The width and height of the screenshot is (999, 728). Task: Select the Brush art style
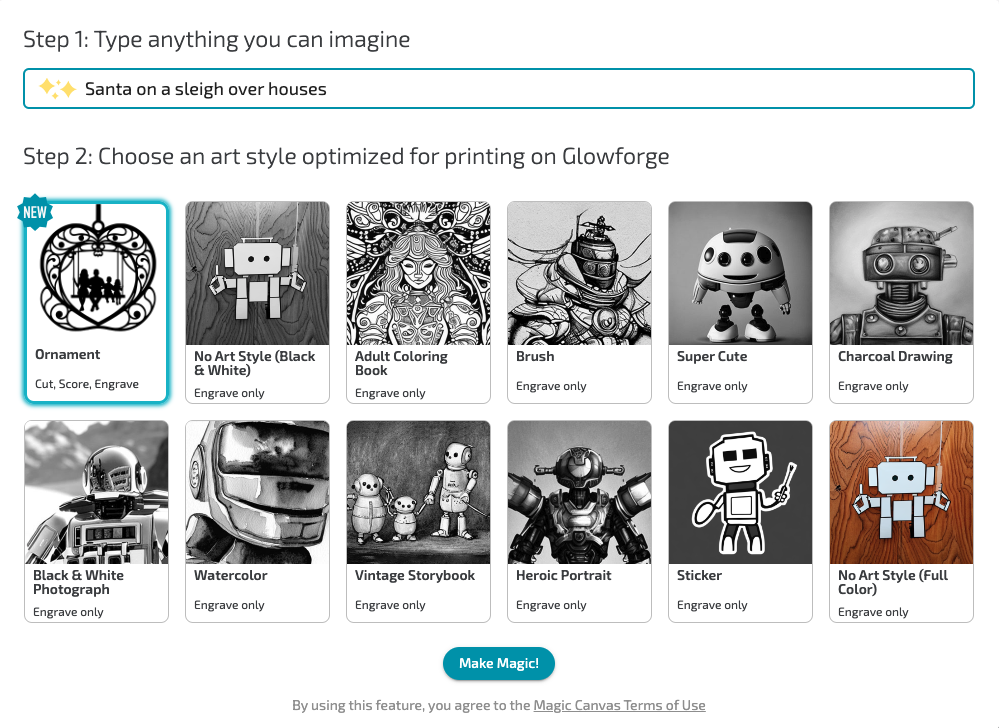579,273
